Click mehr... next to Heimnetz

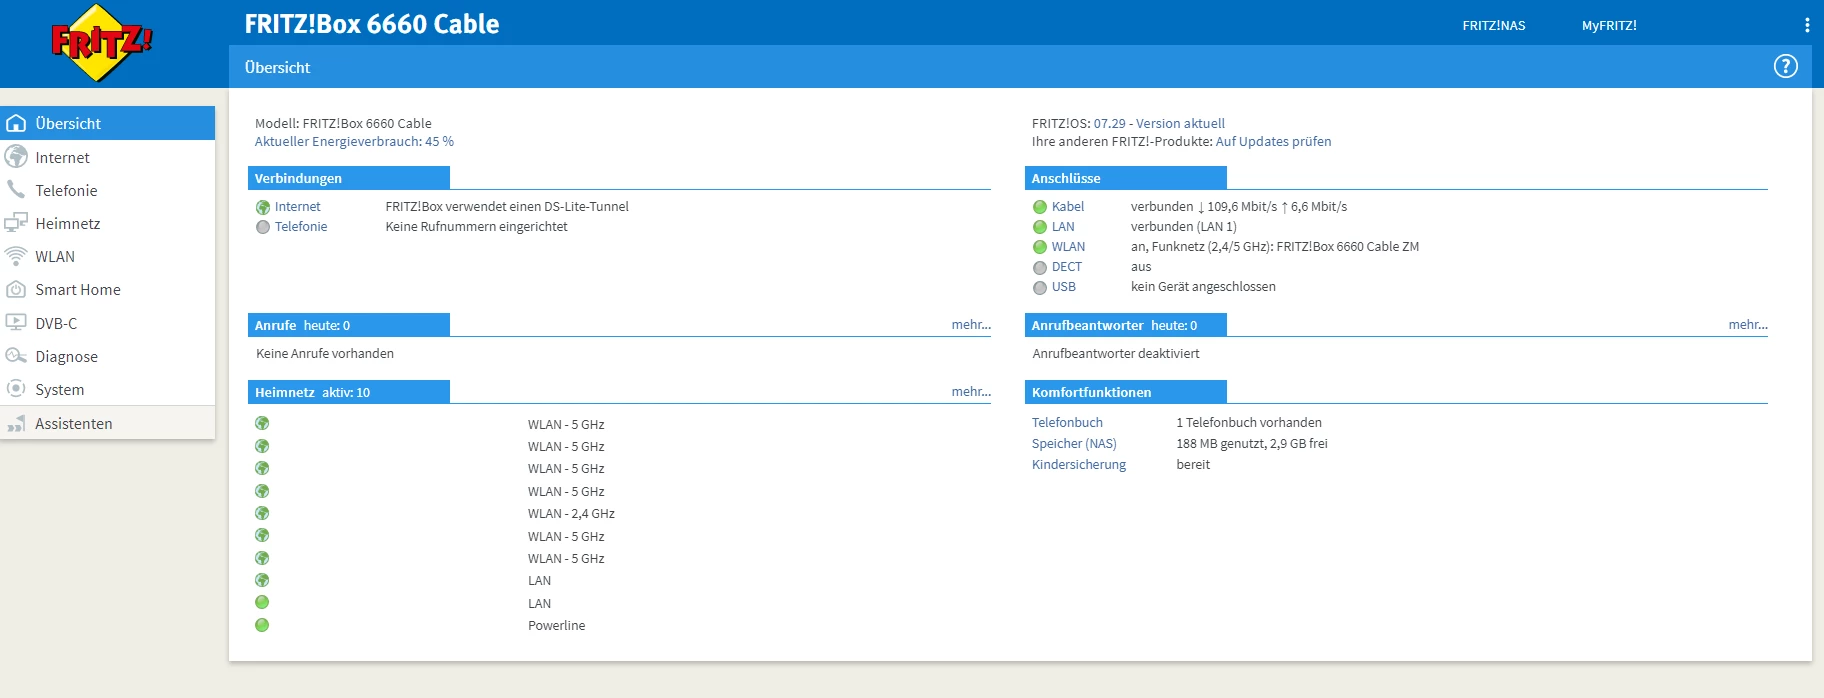point(970,392)
